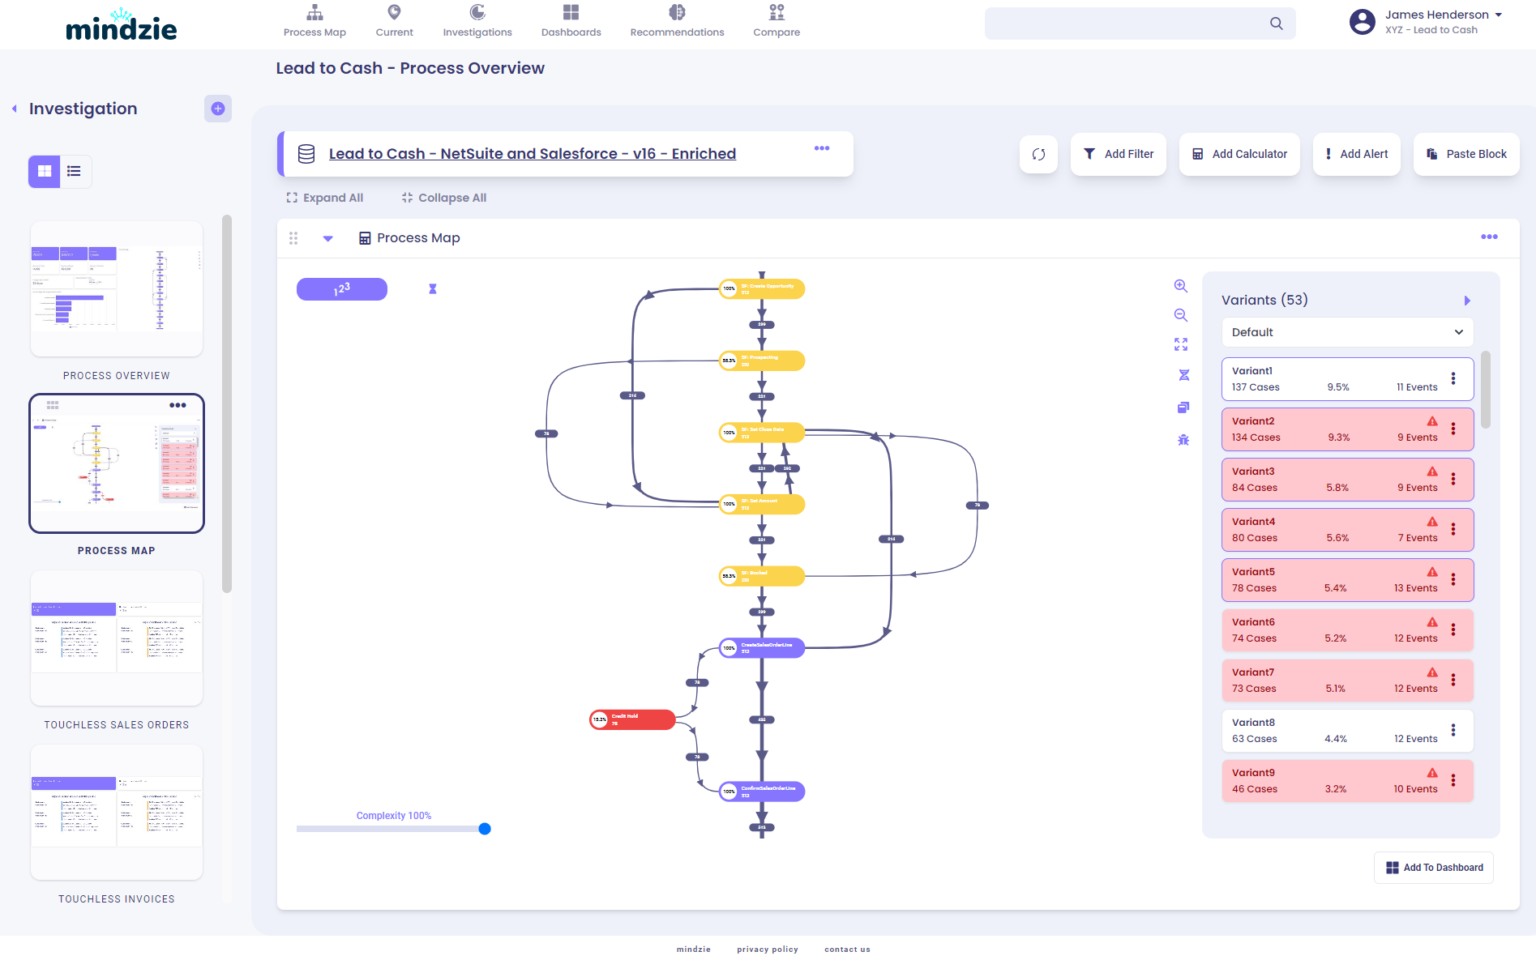Select the zoom out icon on process map
The height and width of the screenshot is (956, 1536).
[x=1181, y=315]
